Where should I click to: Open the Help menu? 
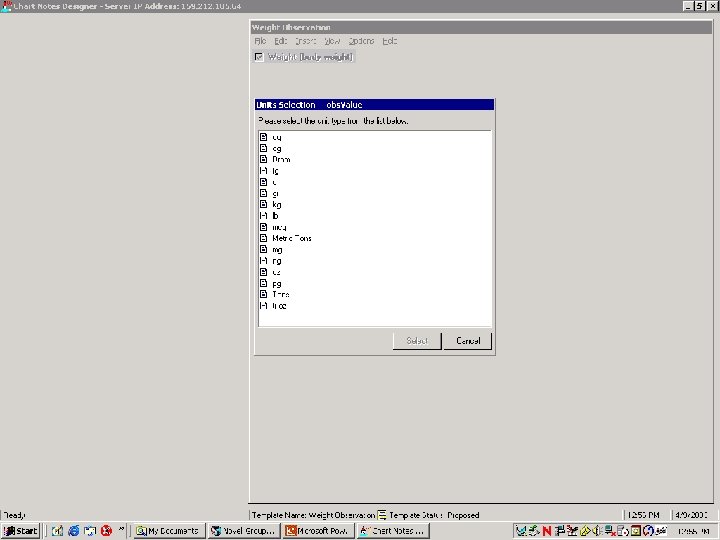[389, 41]
